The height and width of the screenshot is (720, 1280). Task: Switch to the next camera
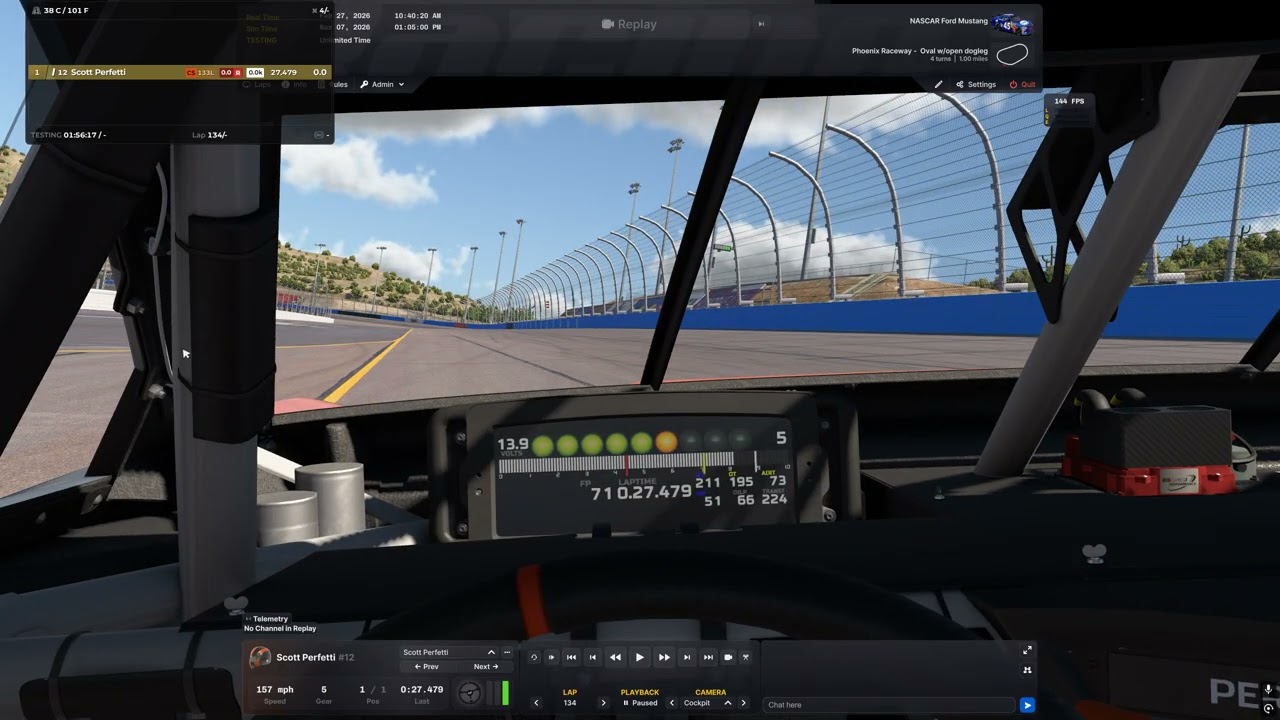(x=743, y=703)
